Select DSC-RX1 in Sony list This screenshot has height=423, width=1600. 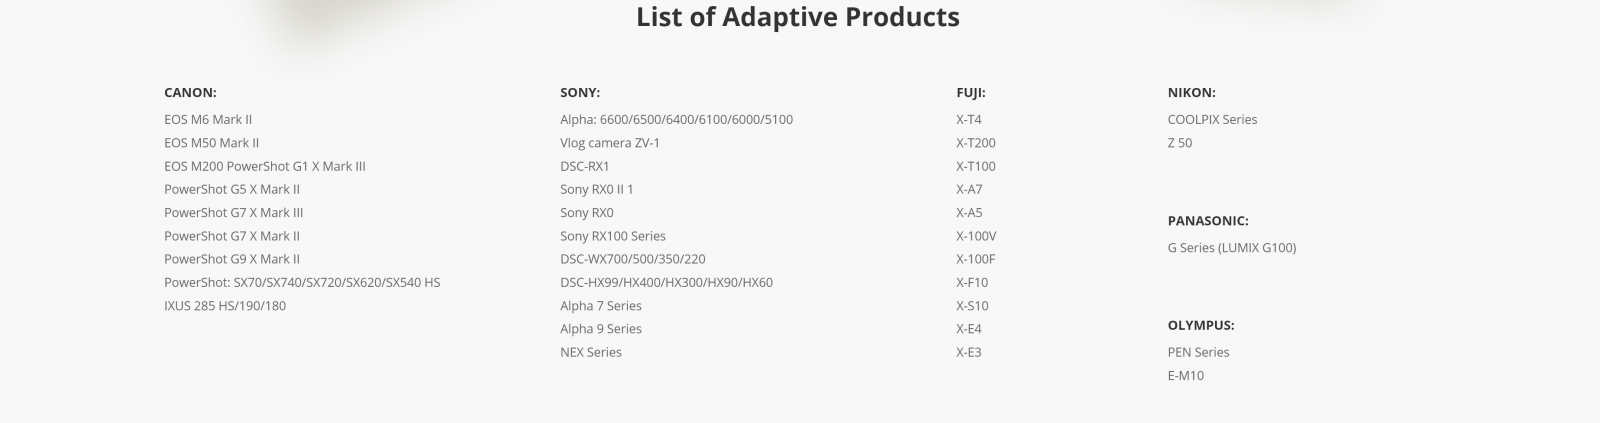click(585, 166)
